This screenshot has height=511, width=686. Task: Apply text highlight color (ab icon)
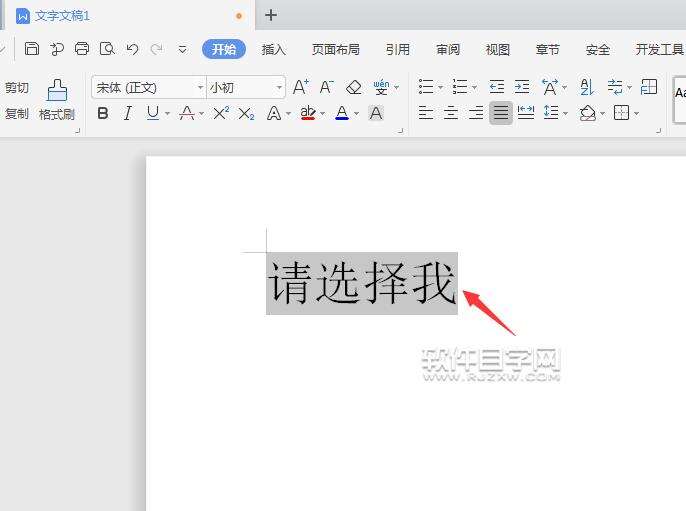click(308, 113)
